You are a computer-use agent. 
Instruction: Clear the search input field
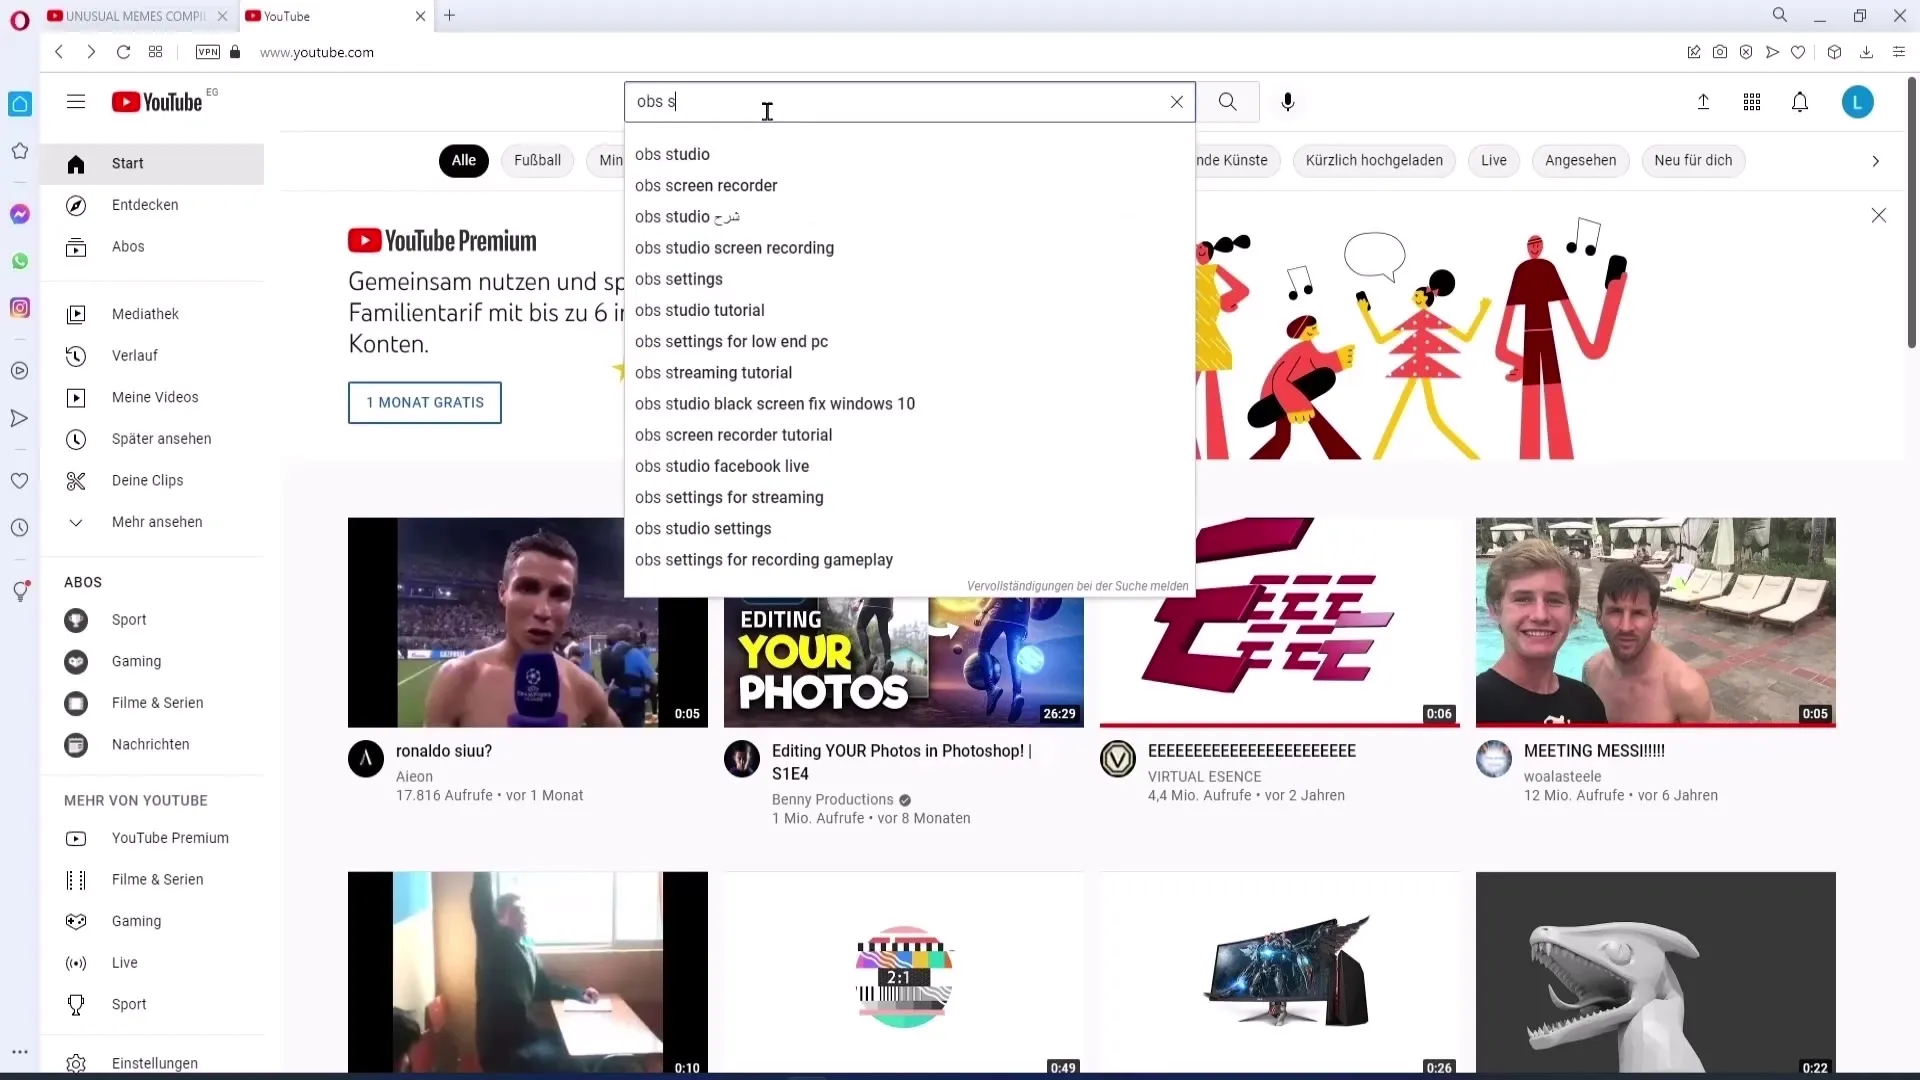coord(1178,102)
